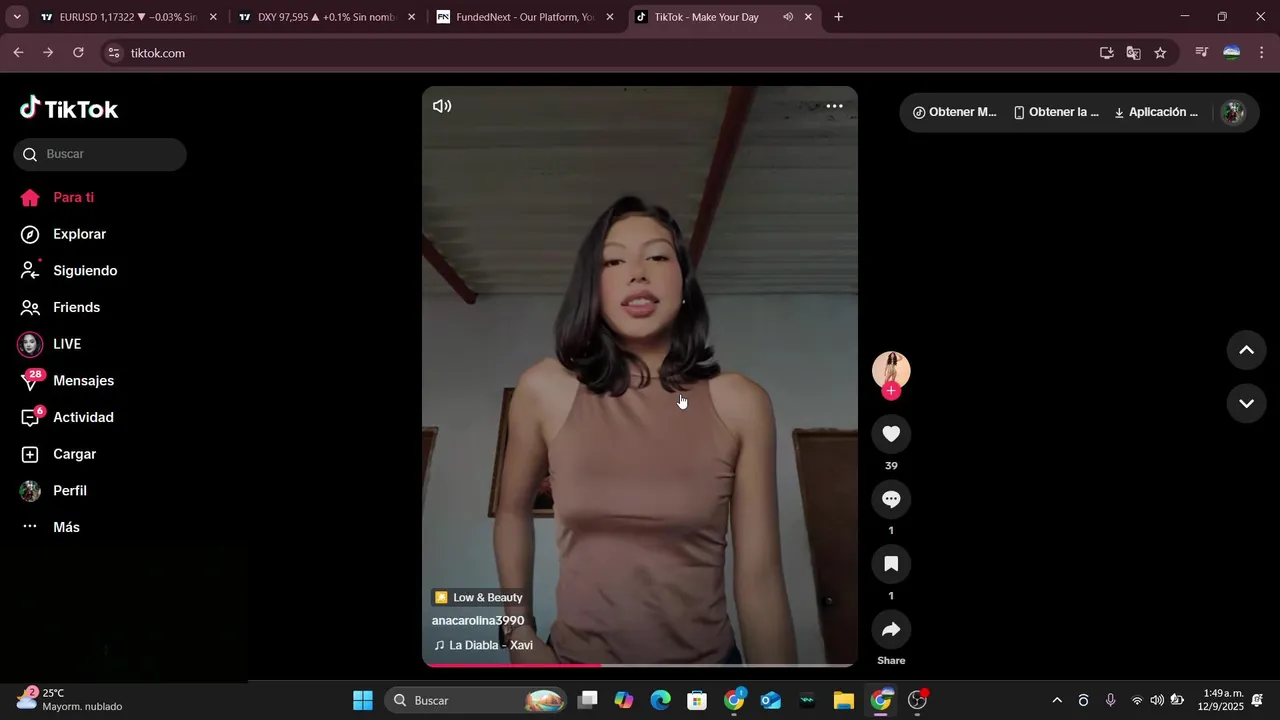Expand the Más menu
This screenshot has height=720, width=1280.
pos(66,527)
